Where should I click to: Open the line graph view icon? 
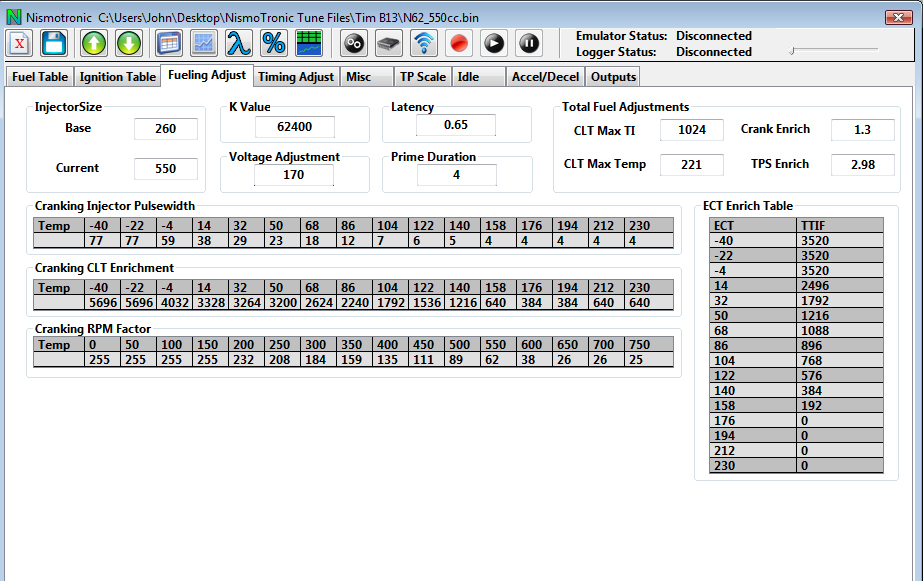point(204,44)
